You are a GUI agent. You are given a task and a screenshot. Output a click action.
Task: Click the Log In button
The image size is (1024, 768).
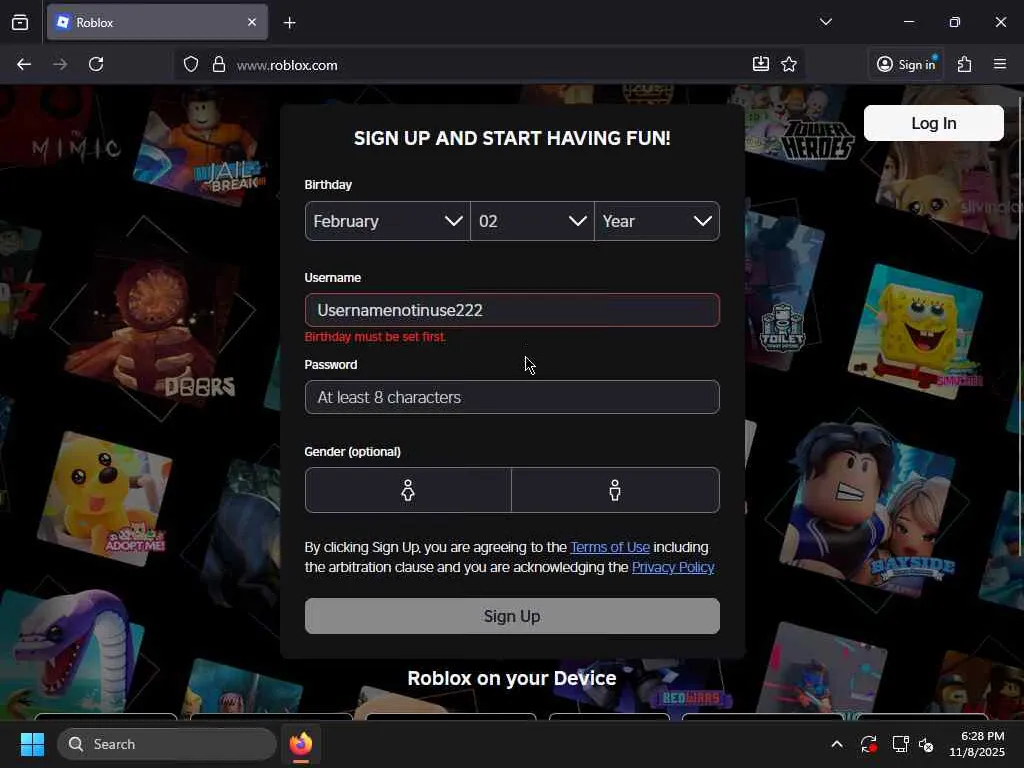coord(933,123)
